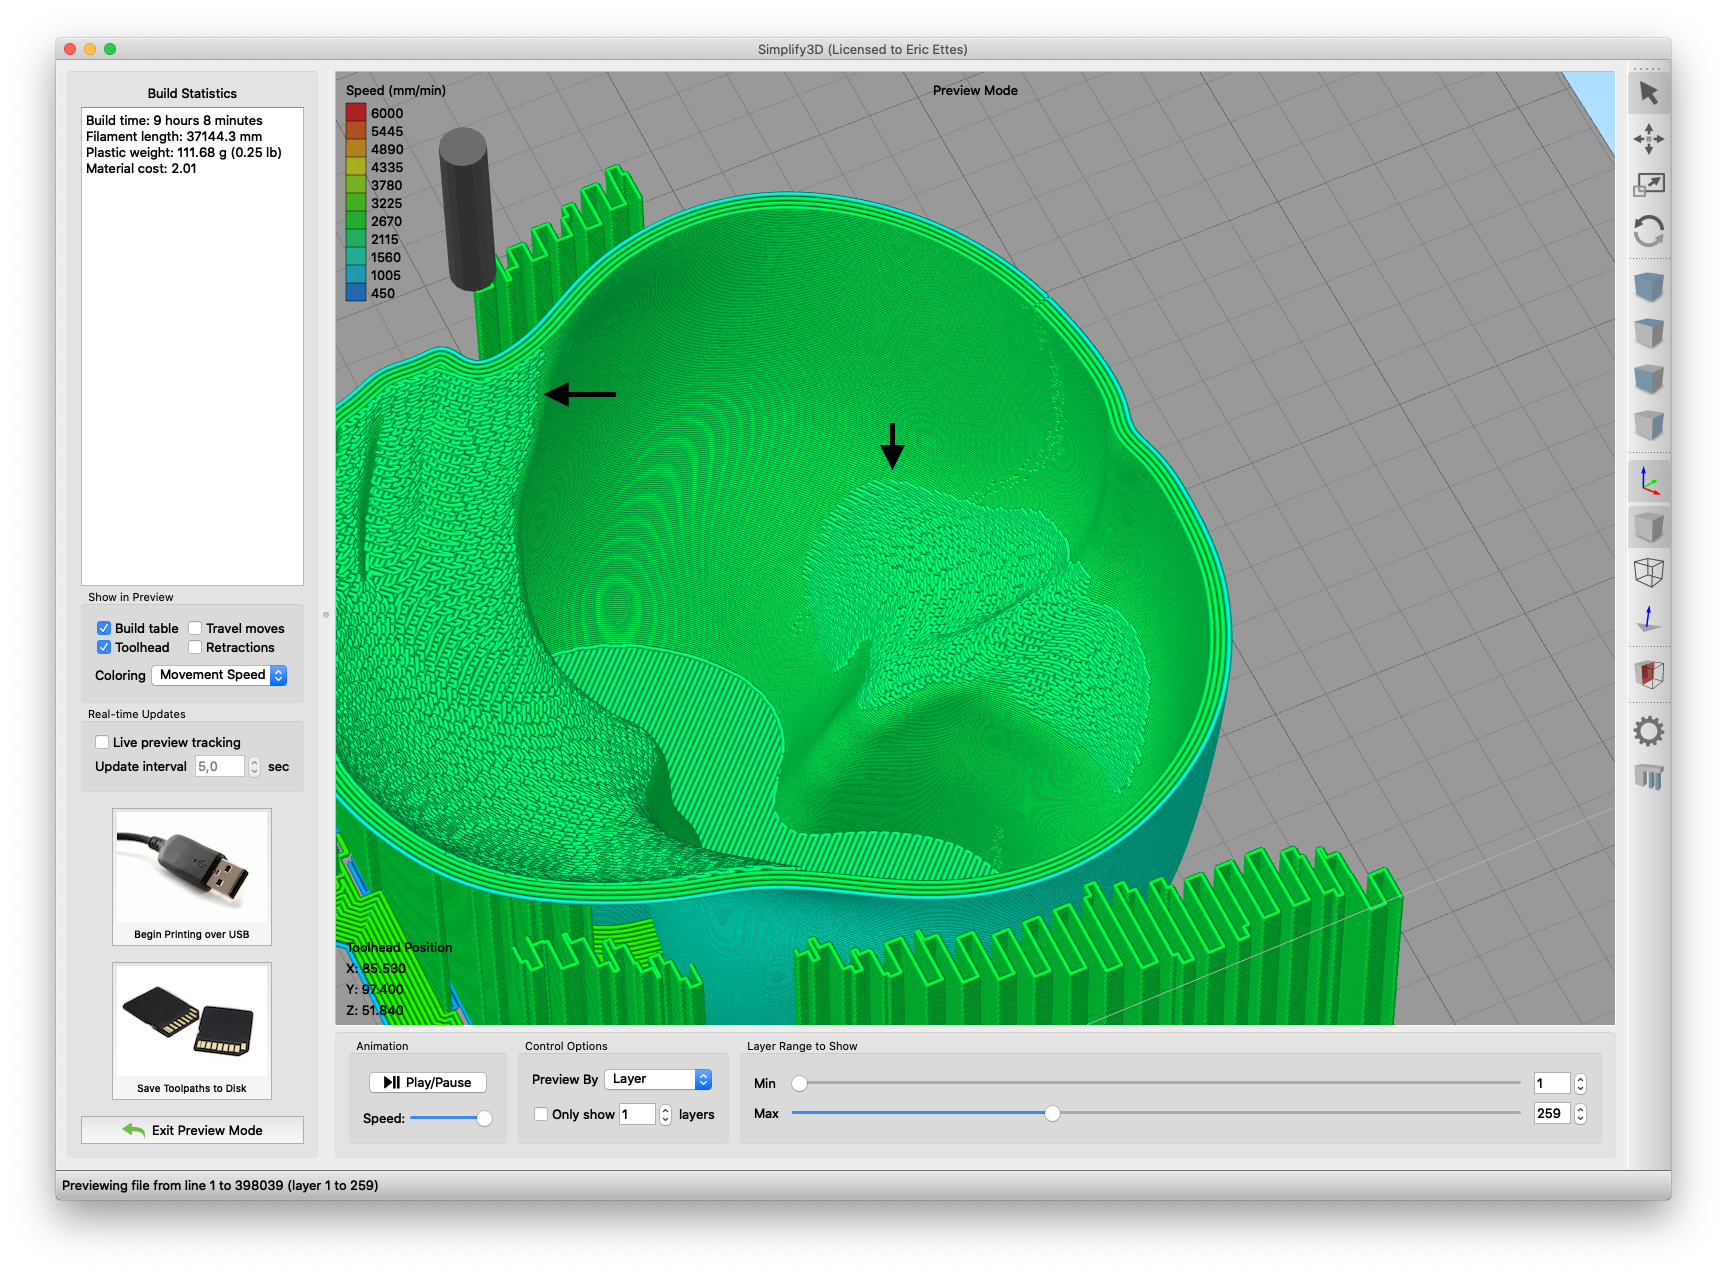Click the Speed (mm/min) legend title
Screen dimensions: 1727x1274
[396, 90]
